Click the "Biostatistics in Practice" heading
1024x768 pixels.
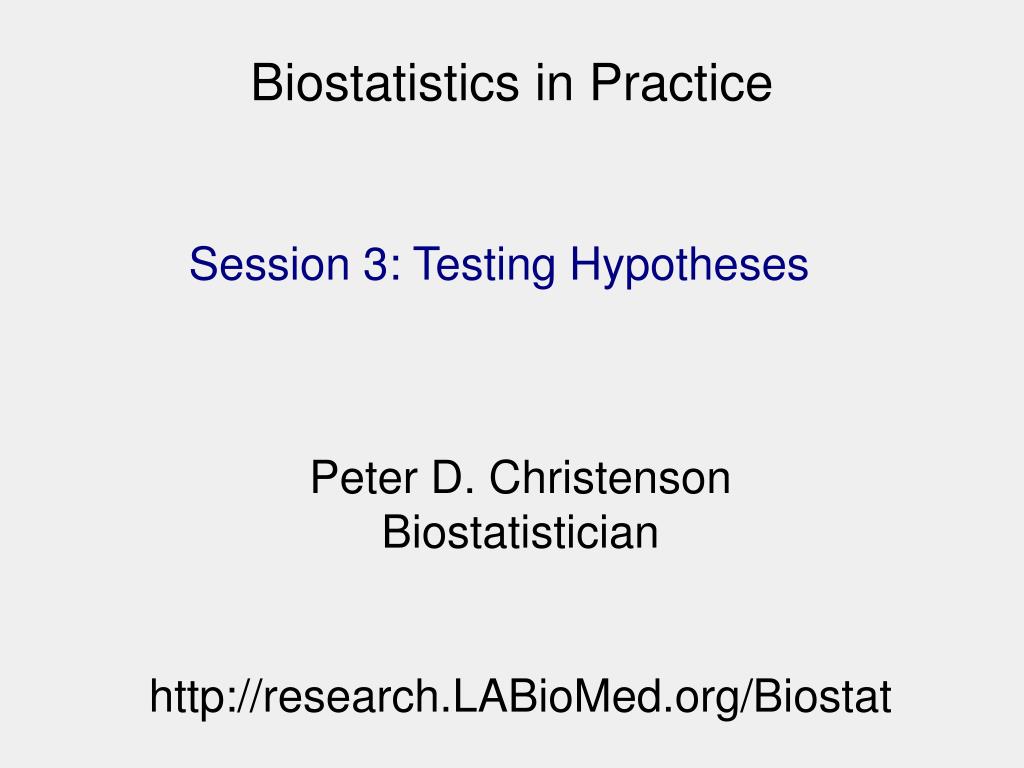coord(512,82)
